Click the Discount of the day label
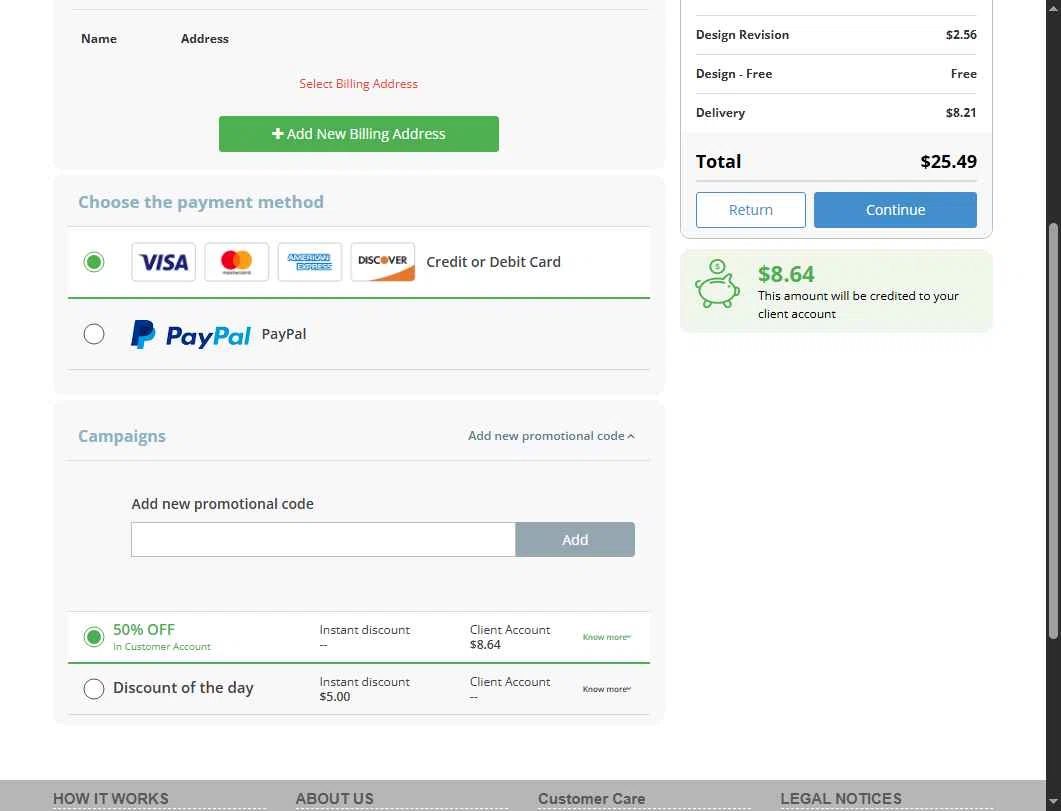The image size is (1061, 811). [183, 688]
